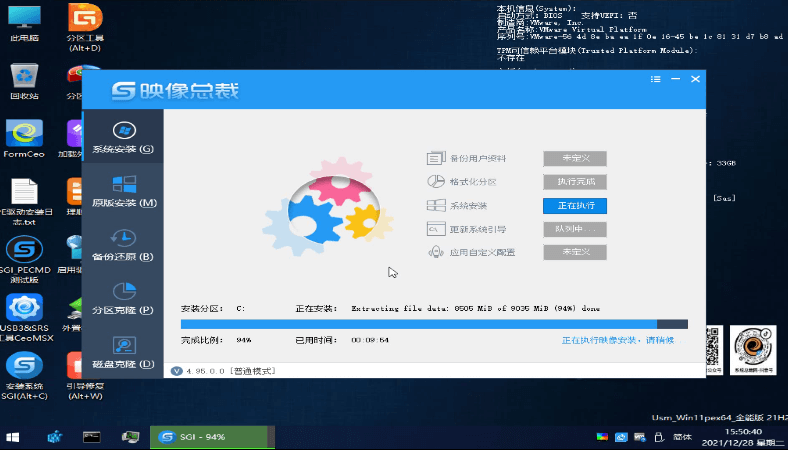The height and width of the screenshot is (450, 788).
Task: Click the 更新系统引导 console icon
Action: click(x=436, y=229)
